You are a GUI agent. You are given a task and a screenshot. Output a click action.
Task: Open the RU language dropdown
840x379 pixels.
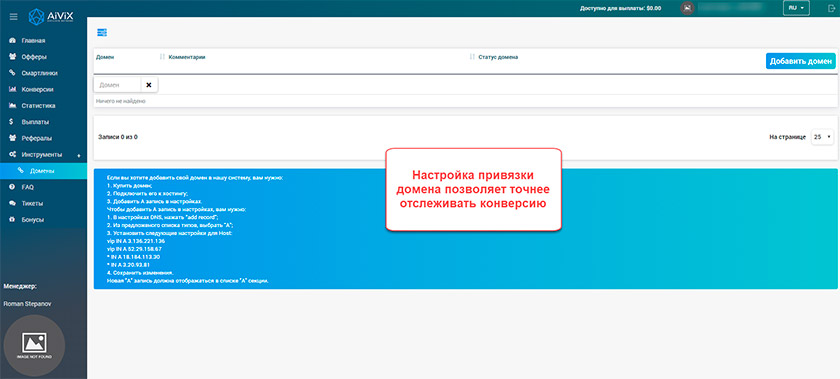[x=795, y=8]
